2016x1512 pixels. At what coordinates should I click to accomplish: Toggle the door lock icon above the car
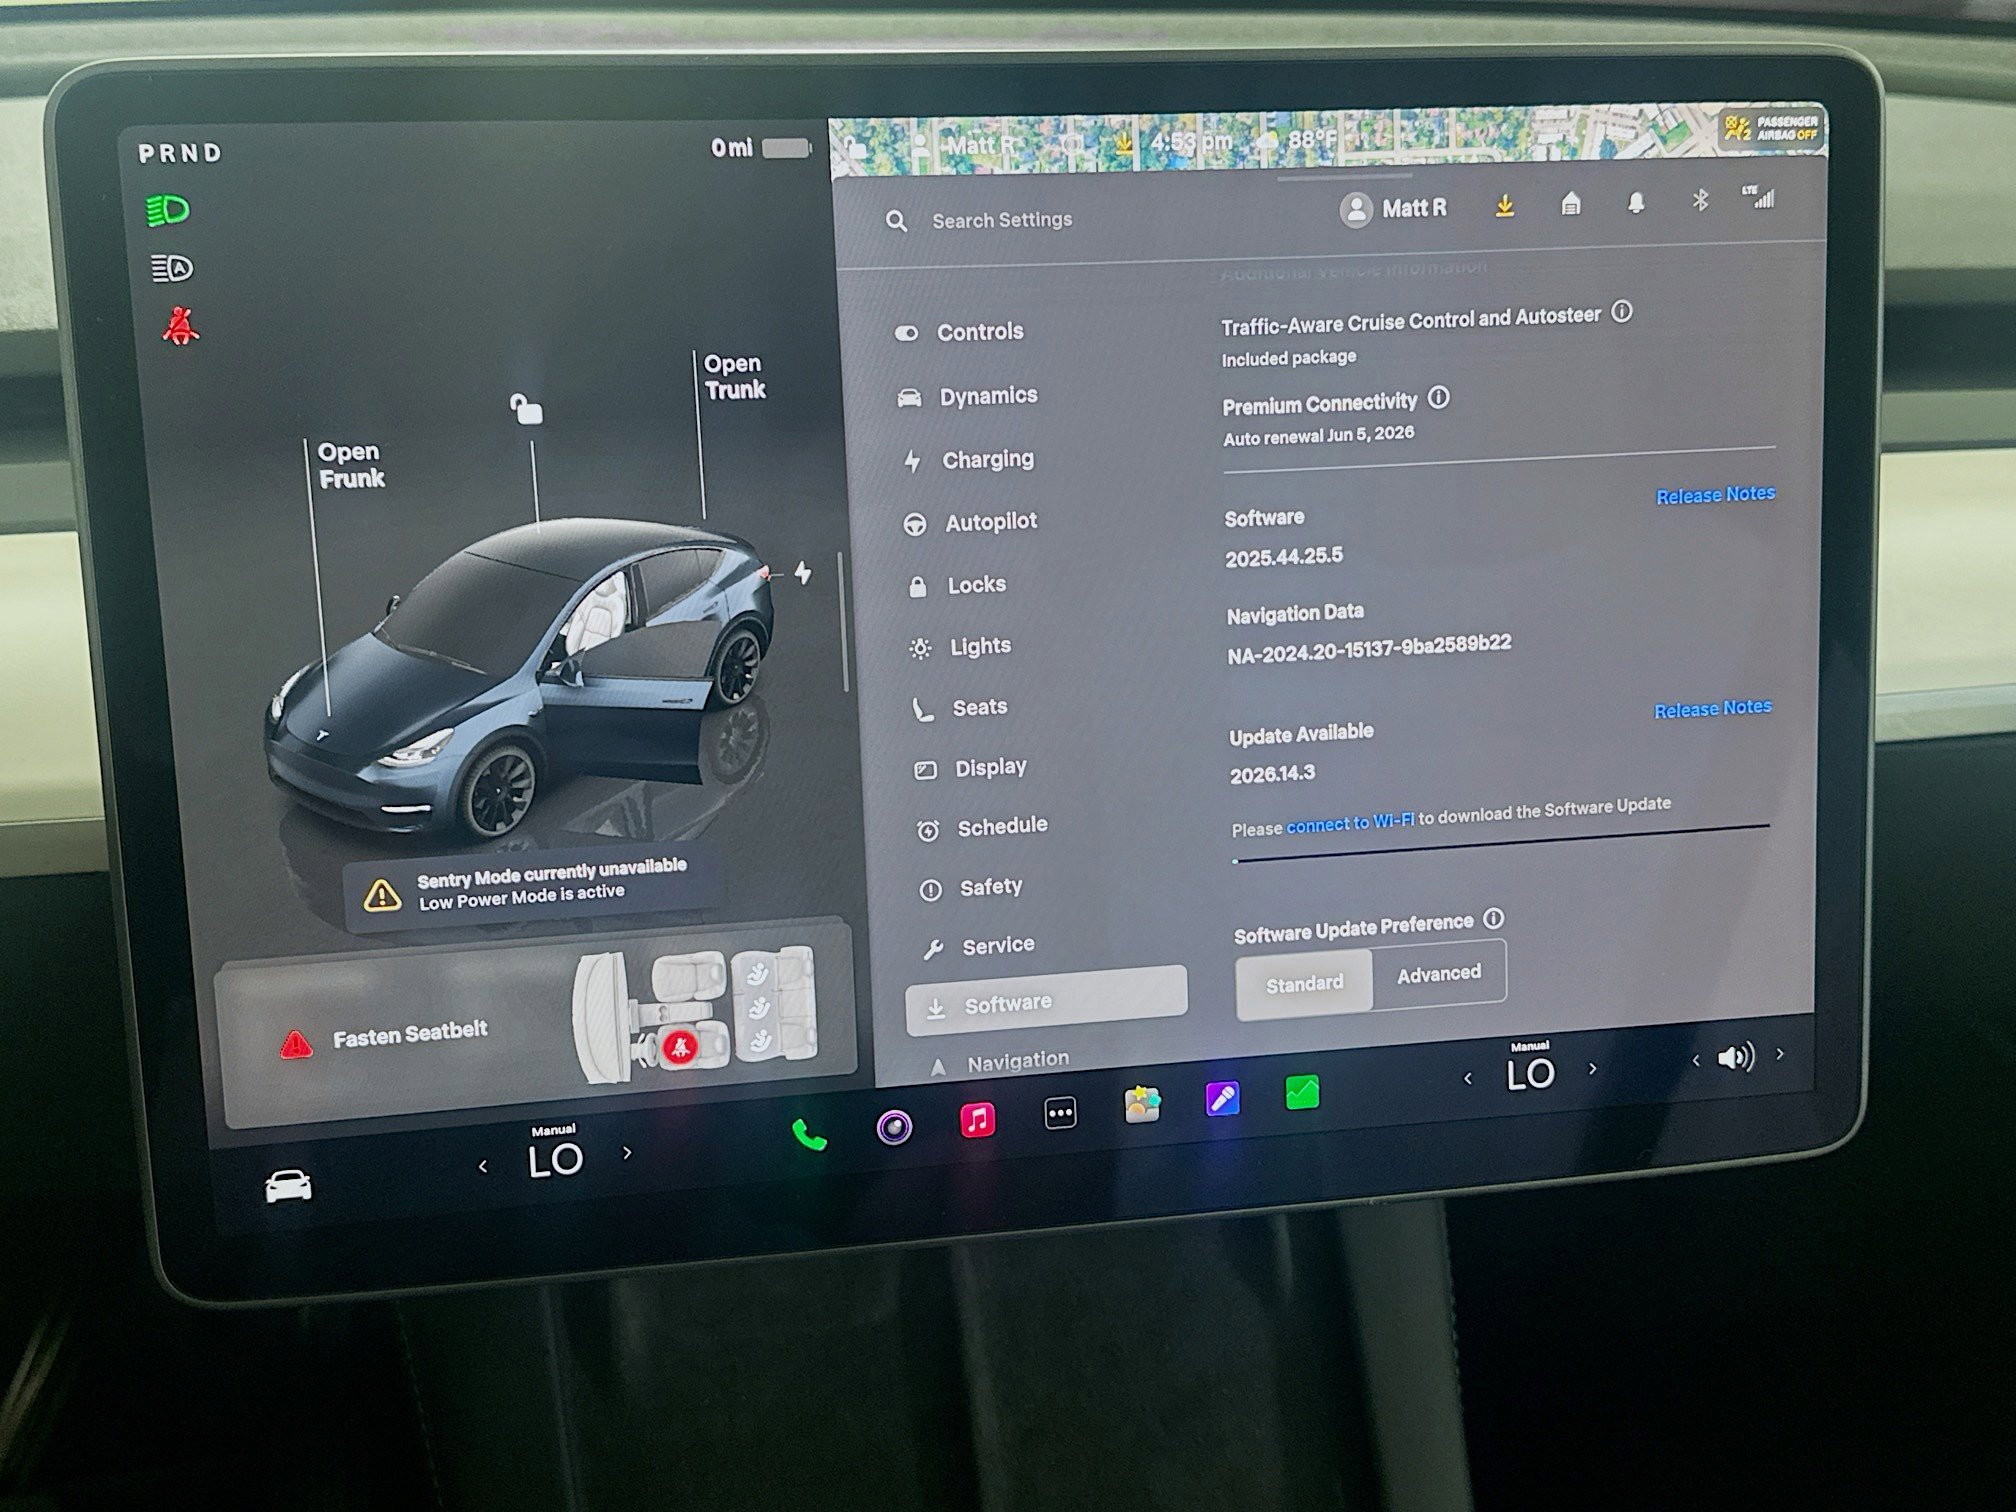(x=526, y=408)
